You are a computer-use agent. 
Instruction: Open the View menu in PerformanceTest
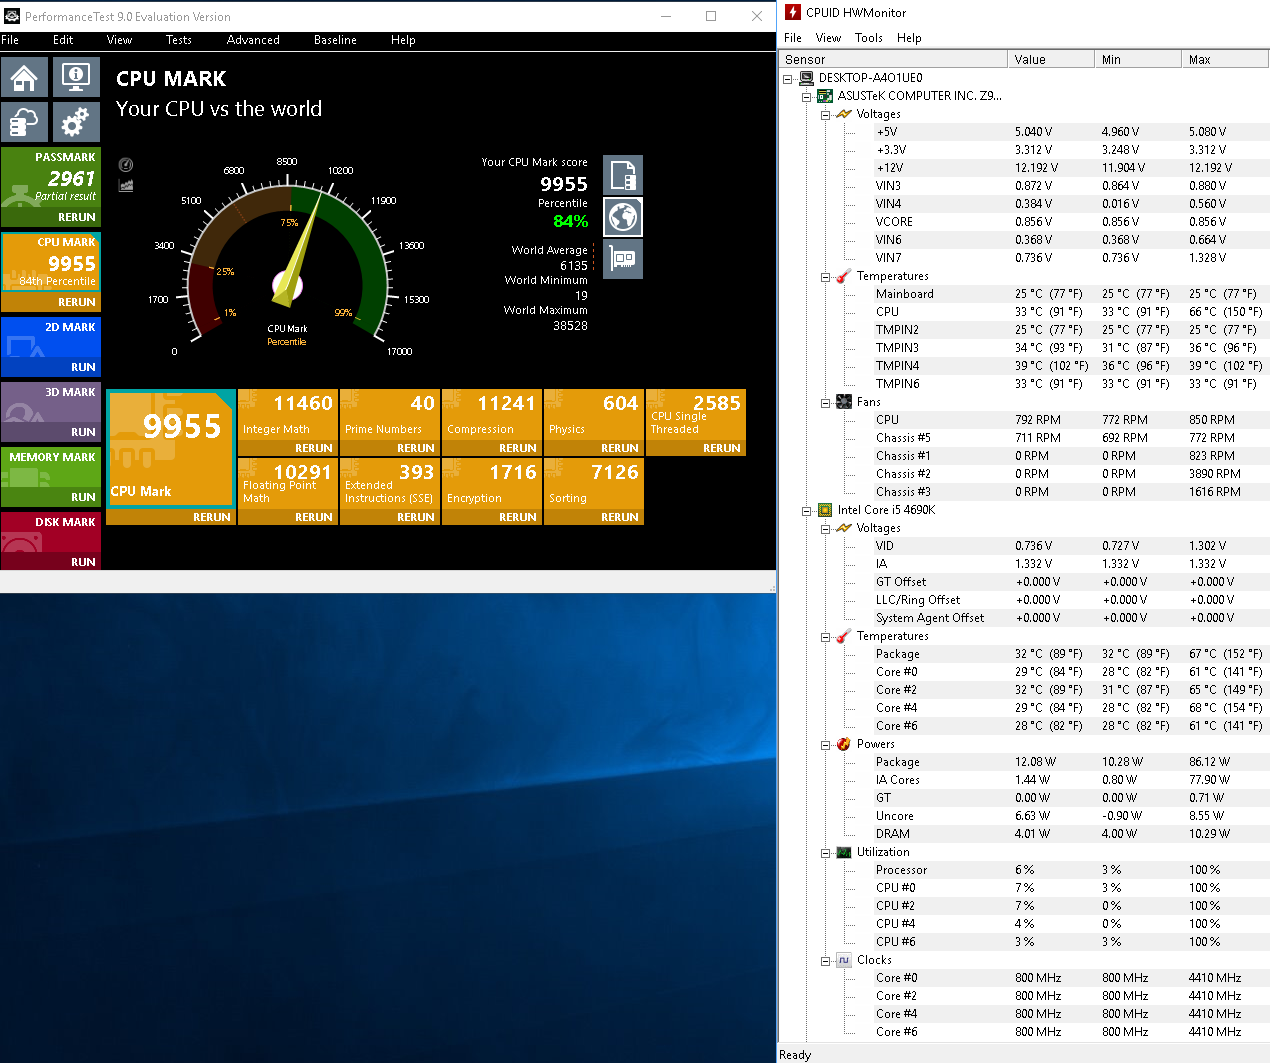coord(119,40)
